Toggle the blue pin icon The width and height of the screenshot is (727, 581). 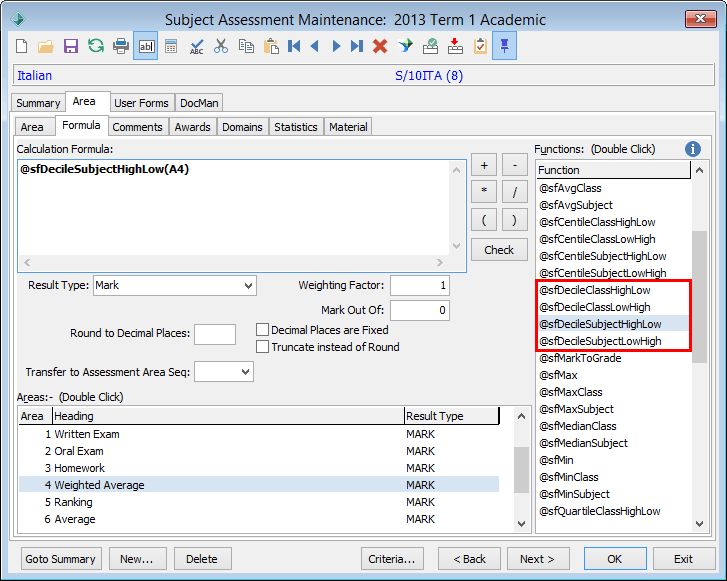click(504, 46)
